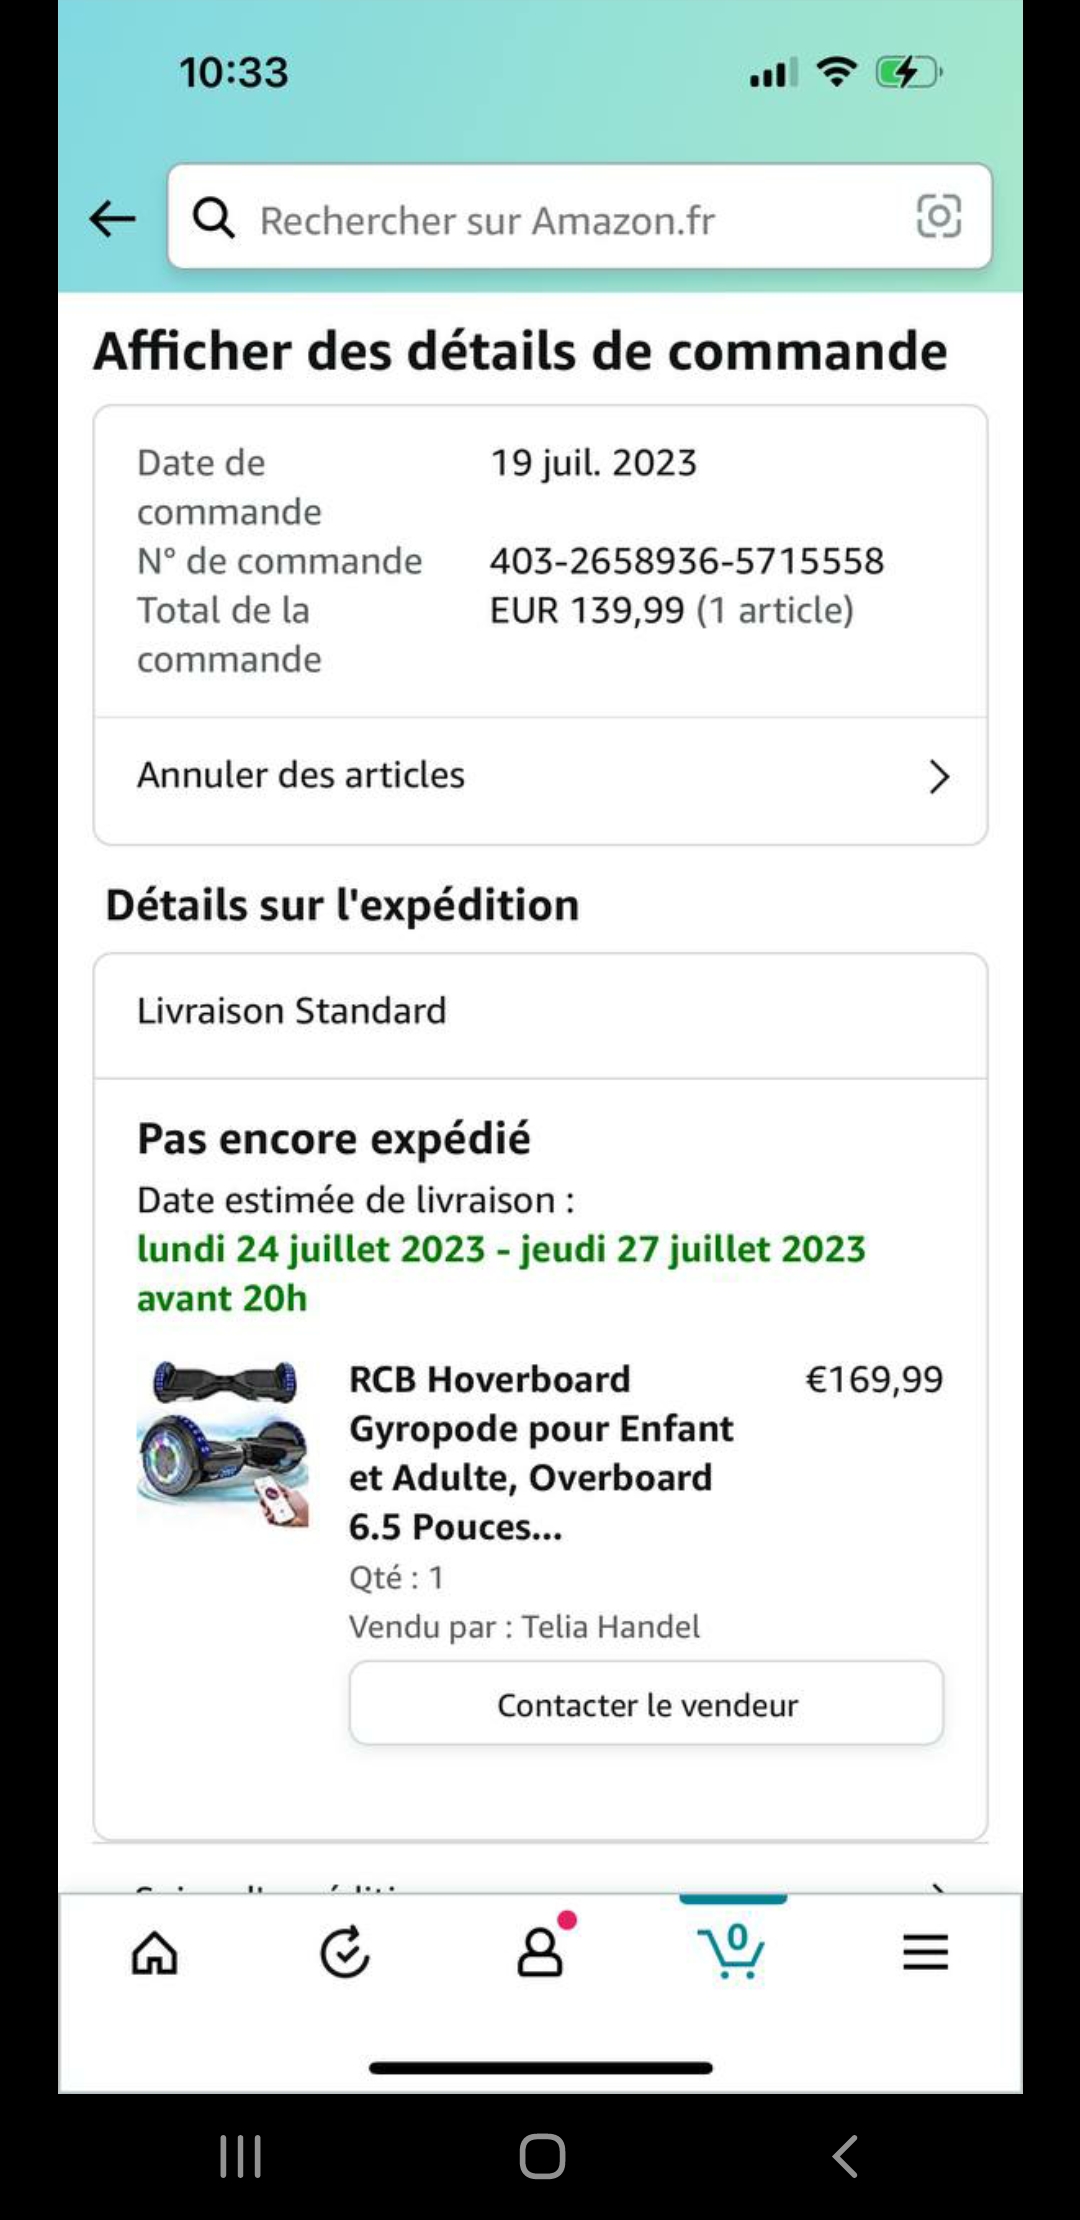Tap the magnifying glass search icon
1080x2220 pixels.
click(213, 217)
